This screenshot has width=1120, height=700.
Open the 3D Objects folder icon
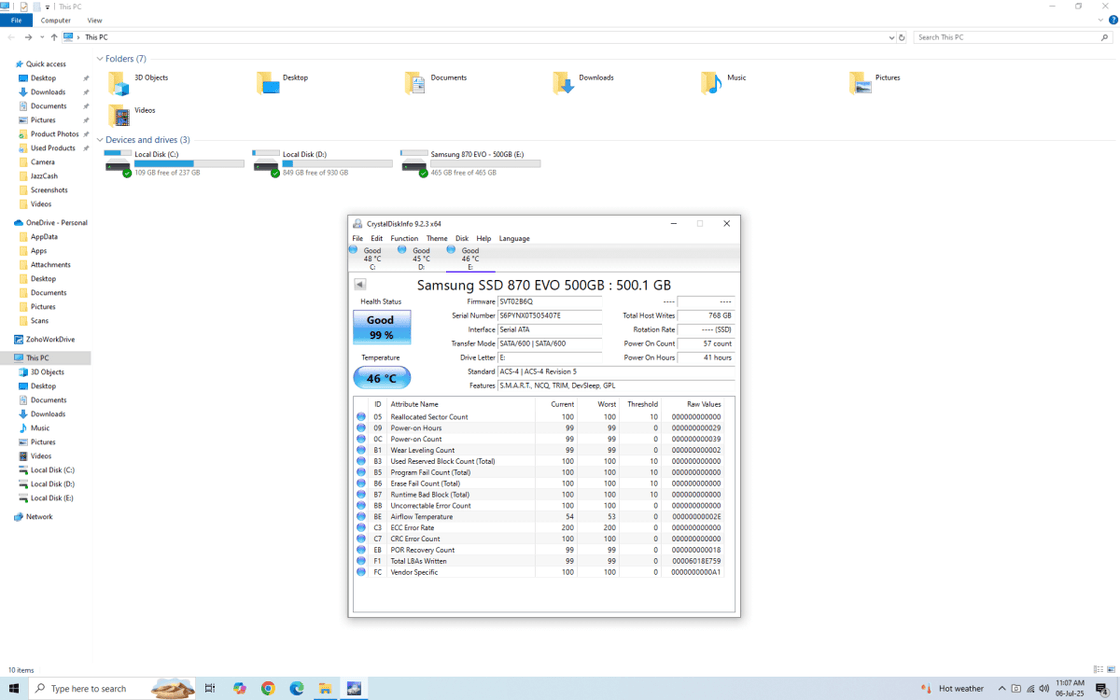pyautogui.click(x=118, y=83)
